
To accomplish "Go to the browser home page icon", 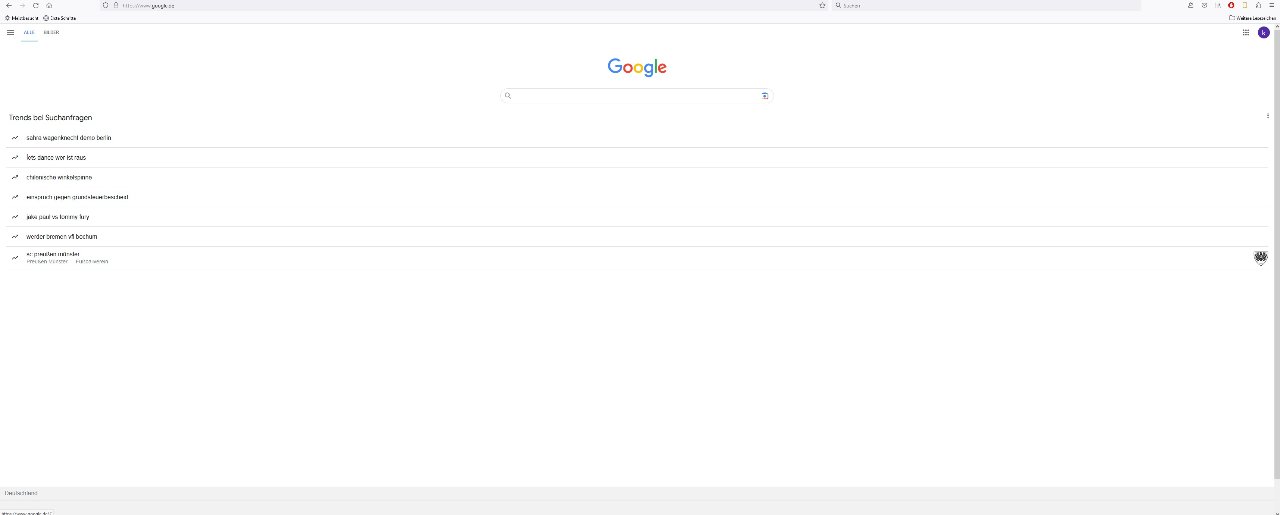I will (49, 5).
